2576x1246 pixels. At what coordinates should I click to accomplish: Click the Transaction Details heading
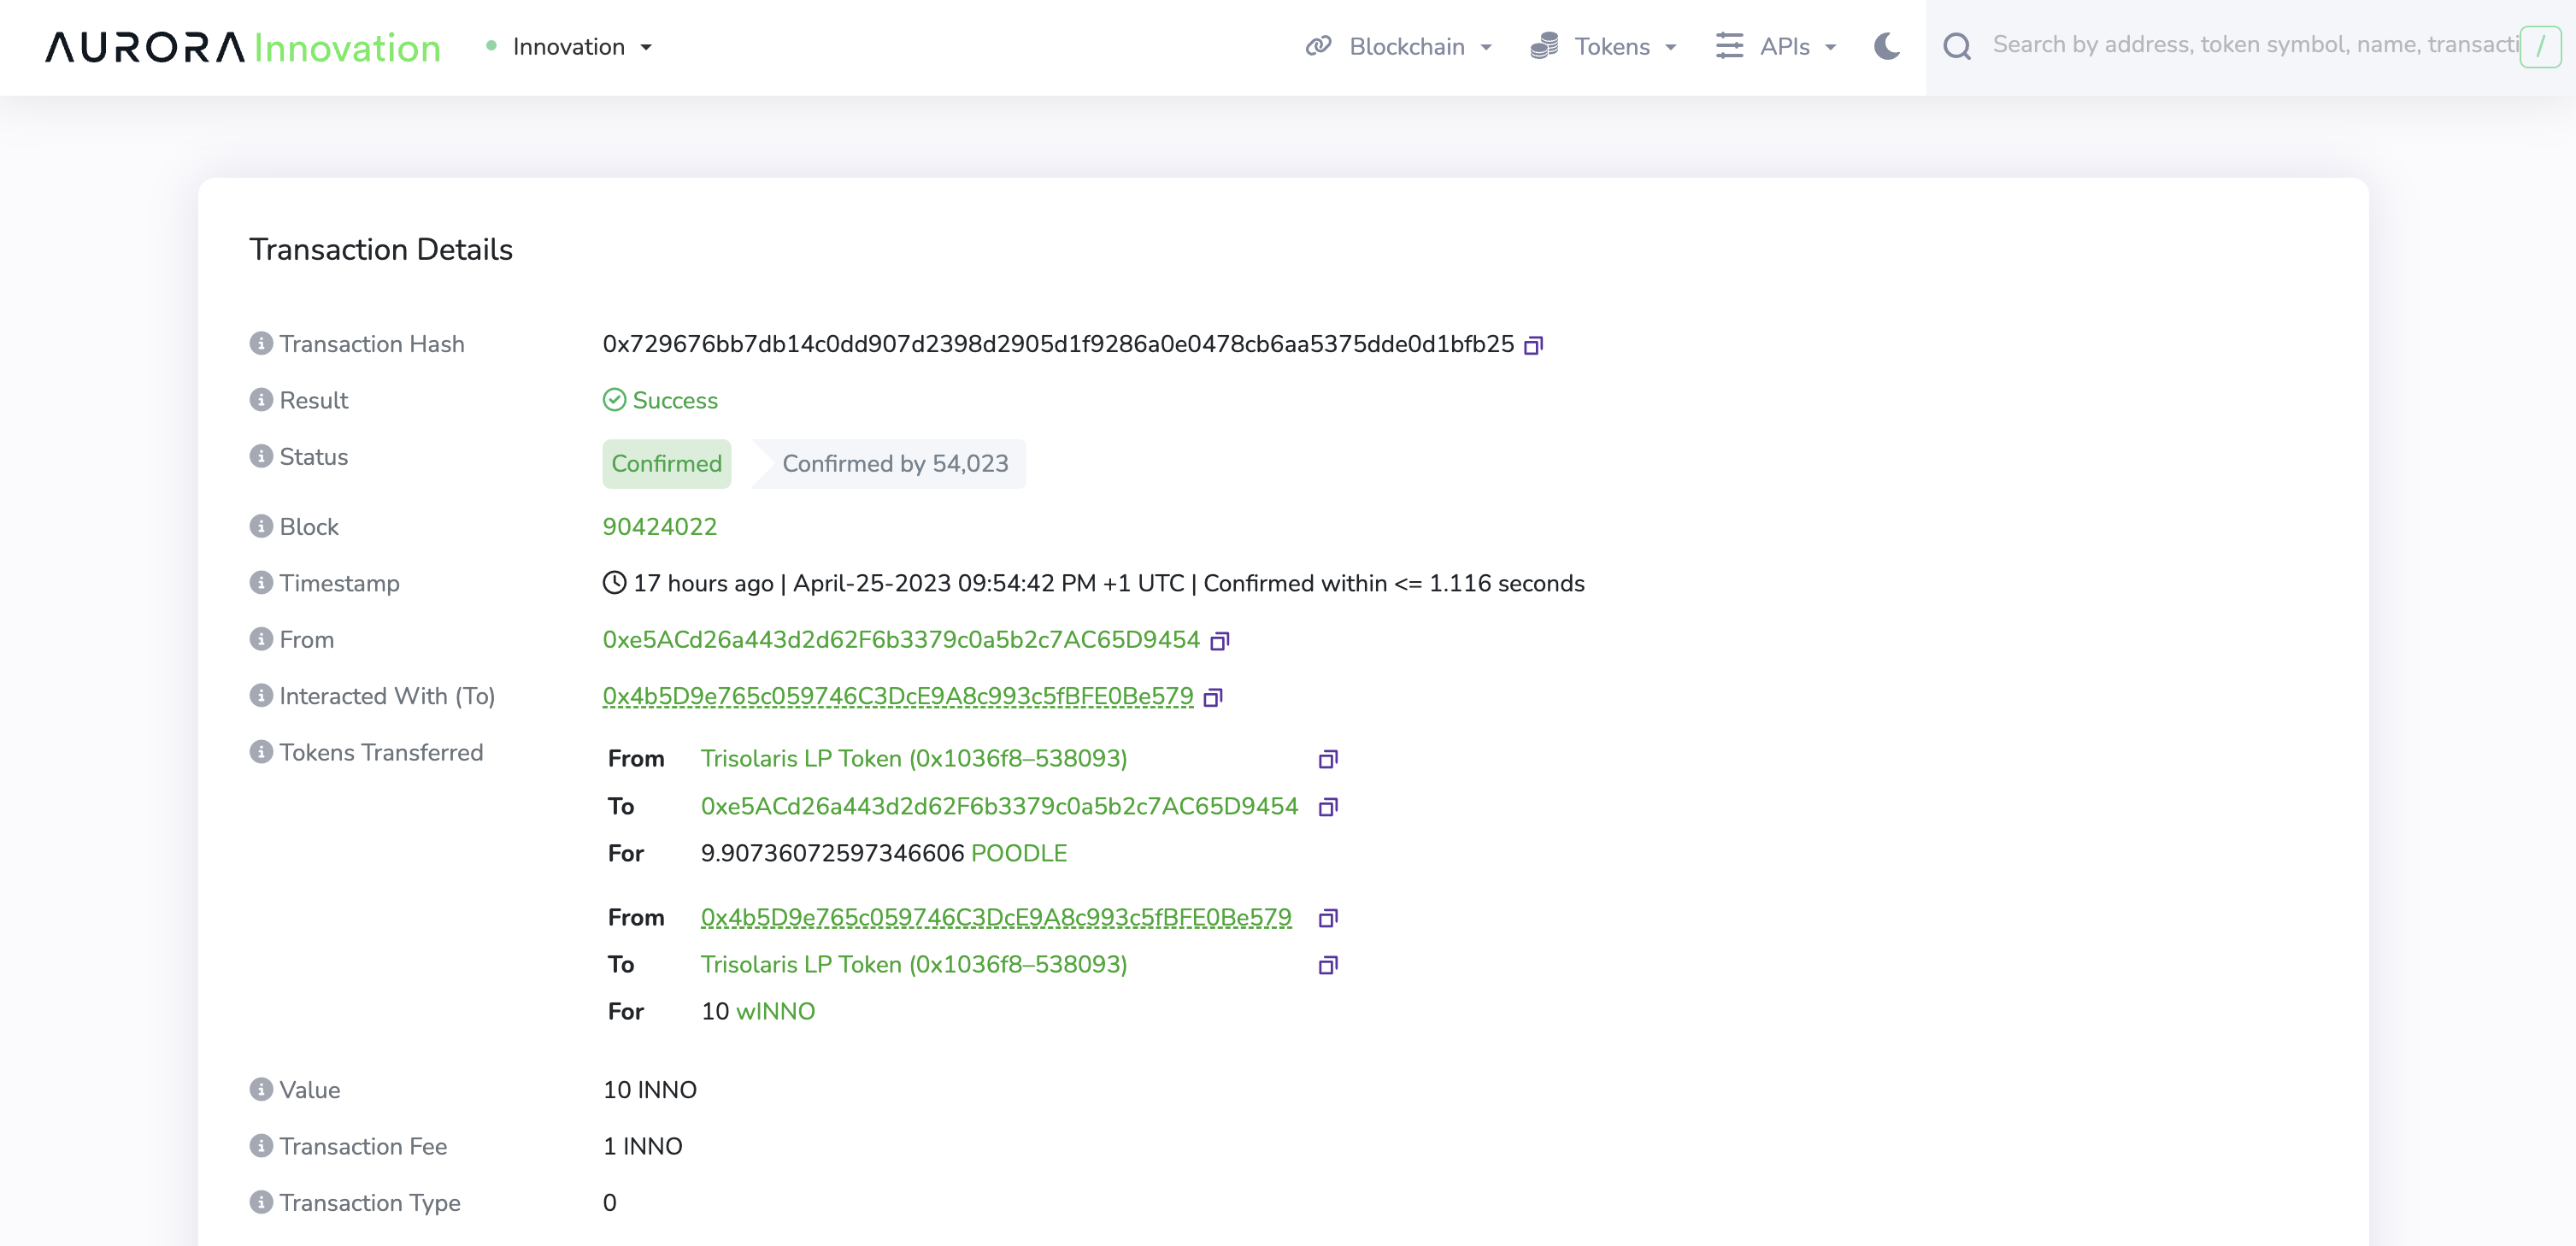380,249
